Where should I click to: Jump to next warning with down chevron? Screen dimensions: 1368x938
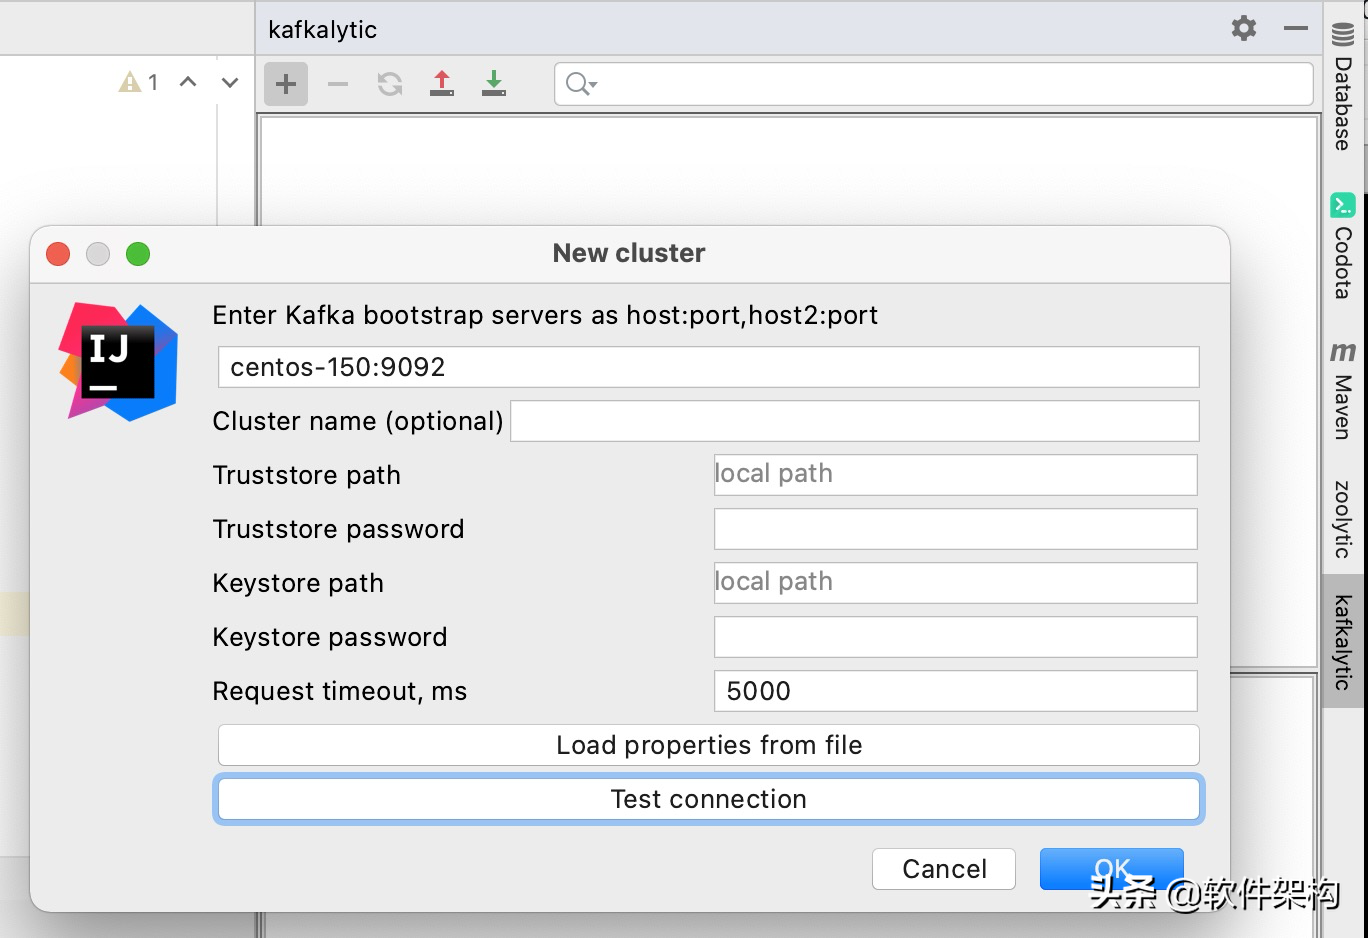pyautogui.click(x=230, y=82)
